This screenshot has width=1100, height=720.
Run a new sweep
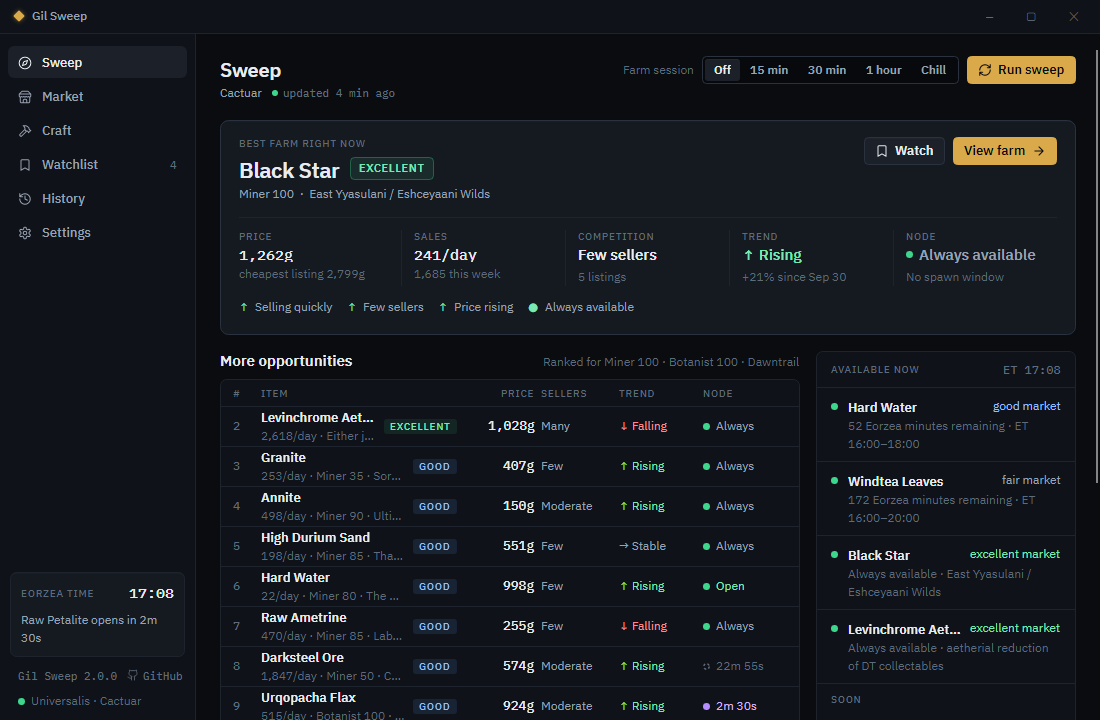pyautogui.click(x=1021, y=70)
